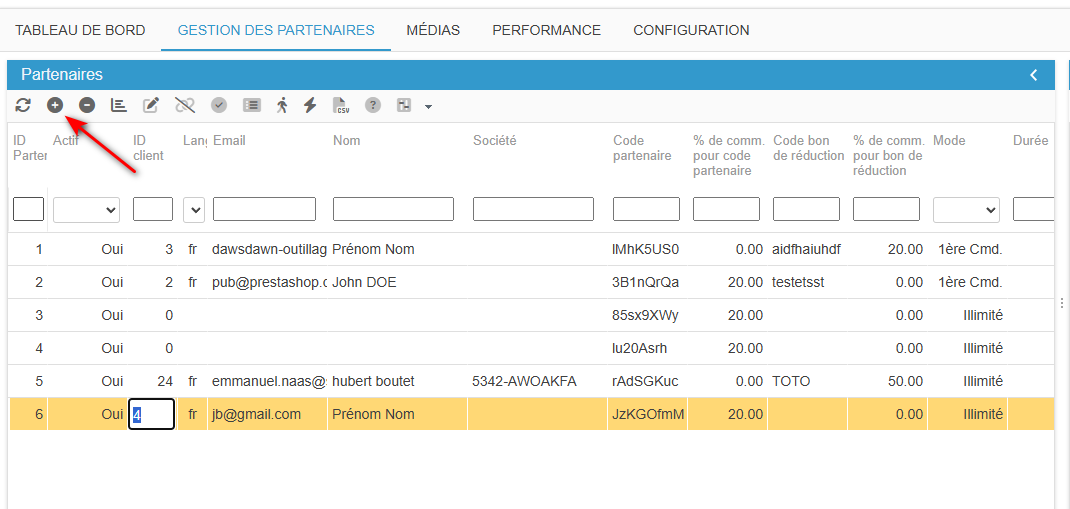Remove partner with minus icon
Screen dimensions: 1070x509
click(87, 105)
